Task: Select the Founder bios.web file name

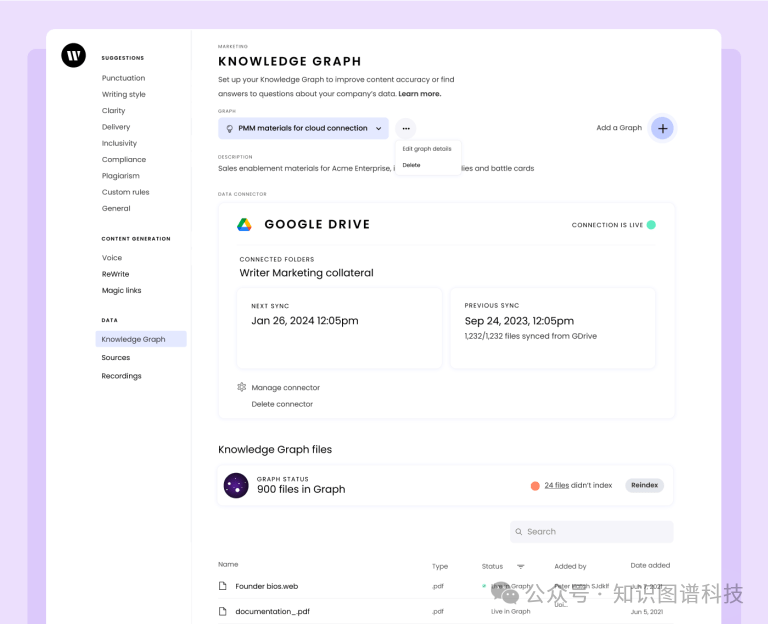Action: pos(266,586)
